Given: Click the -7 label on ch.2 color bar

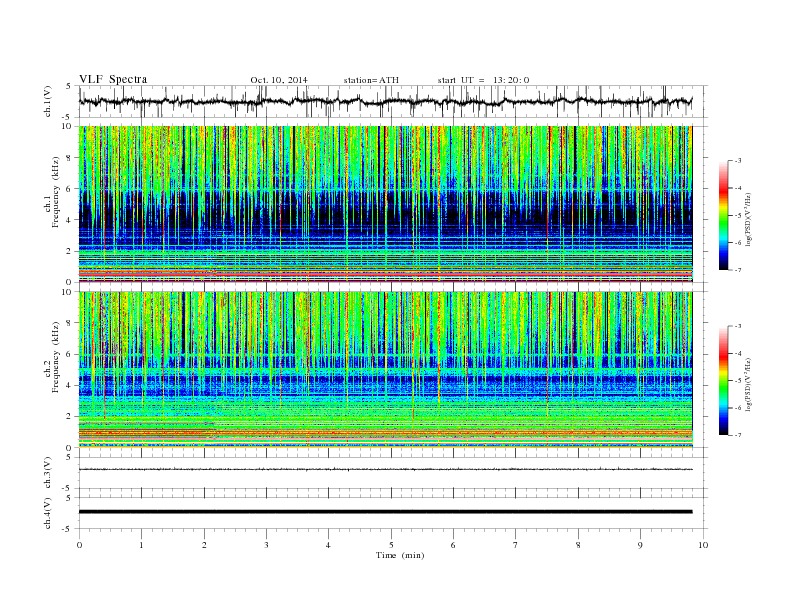Looking at the screenshot, I should click(x=737, y=435).
